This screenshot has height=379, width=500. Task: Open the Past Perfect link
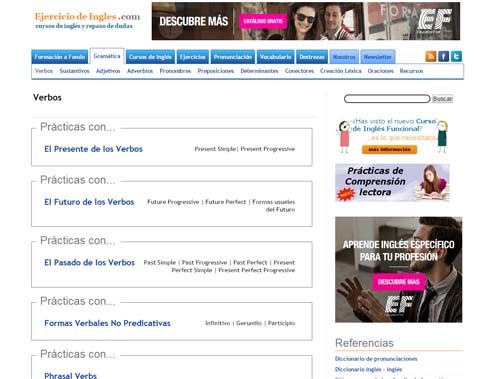[250, 263]
